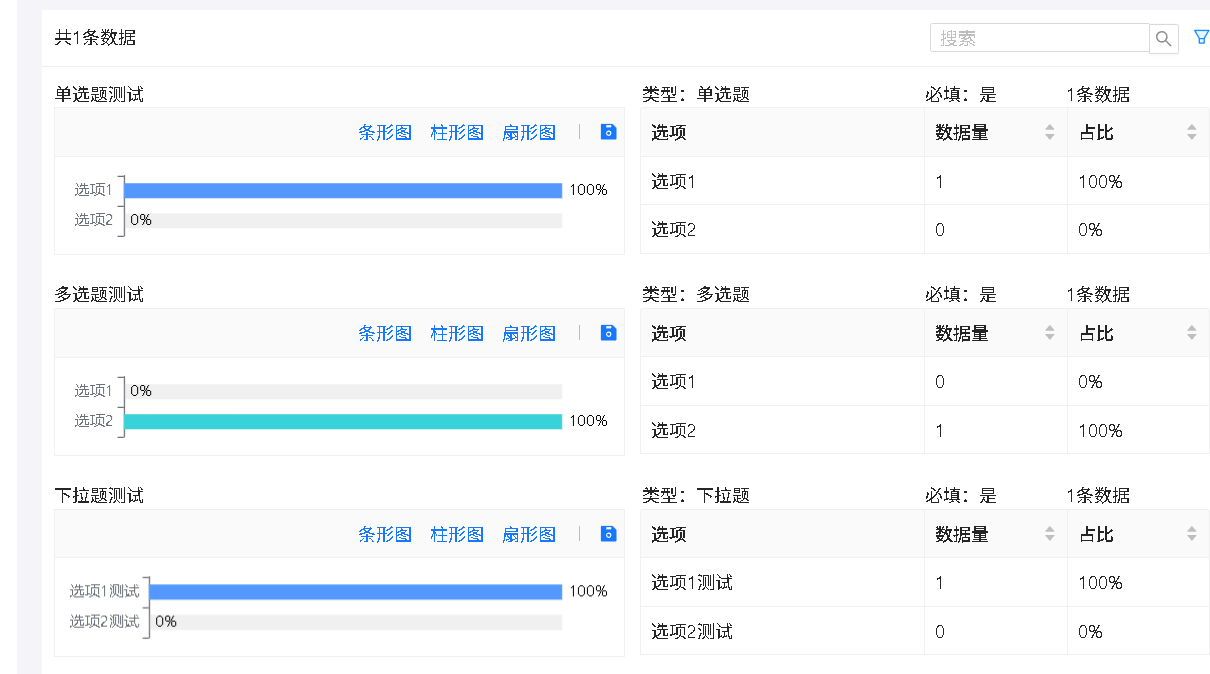Viewport: 1210px width, 674px height.
Task: Click the search magnifier icon button
Action: pos(1164,38)
